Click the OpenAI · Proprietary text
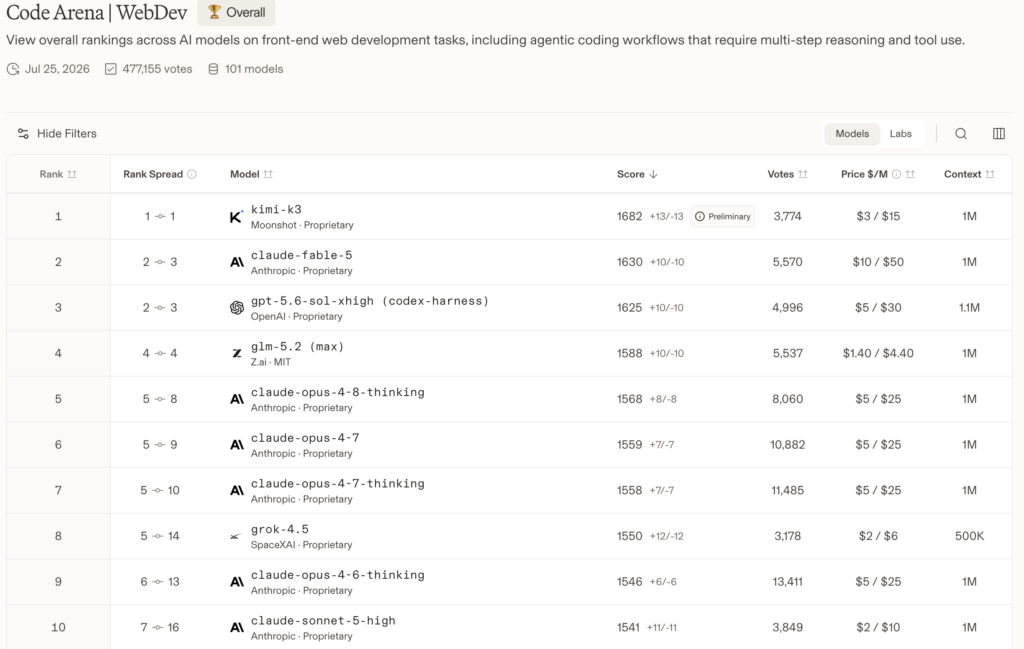The height and width of the screenshot is (649, 1024). (296, 317)
